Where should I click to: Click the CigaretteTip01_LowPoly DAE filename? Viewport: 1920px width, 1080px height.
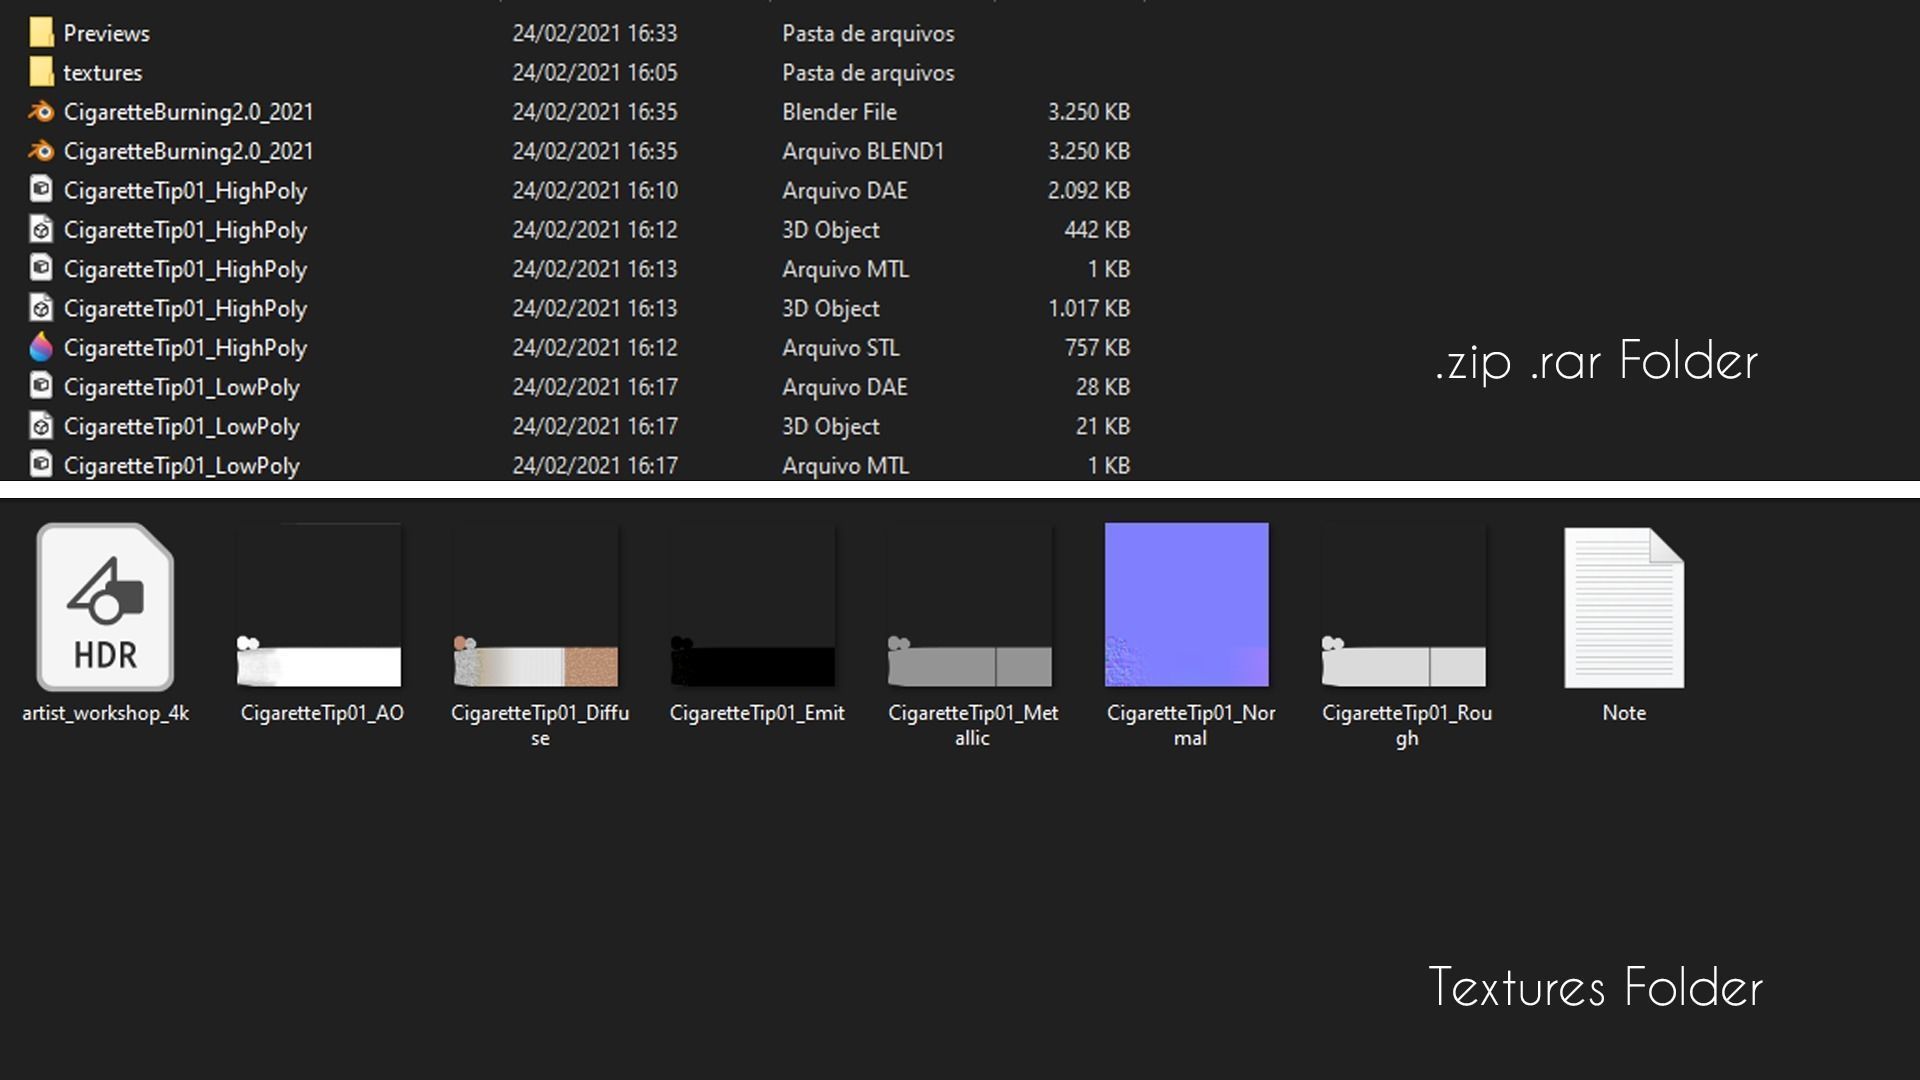pyautogui.click(x=181, y=387)
